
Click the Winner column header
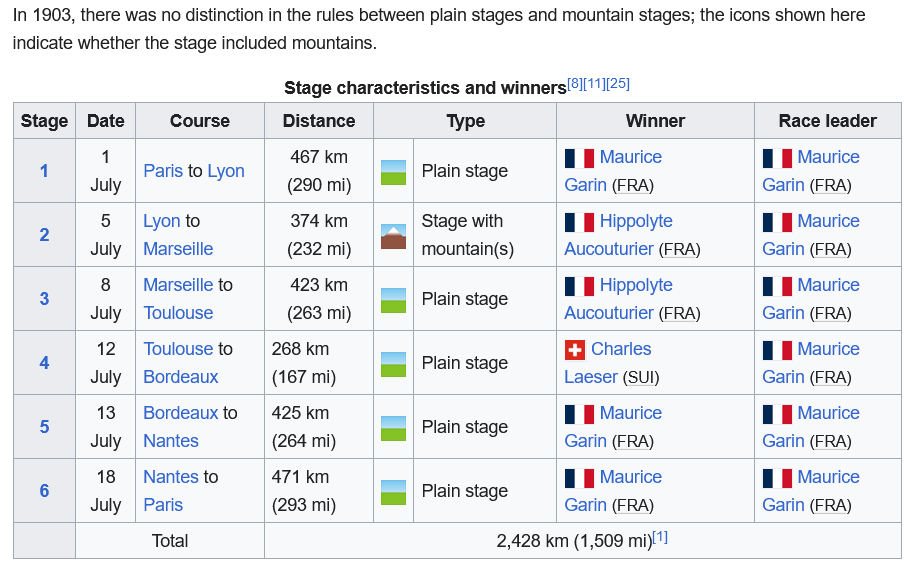[655, 121]
